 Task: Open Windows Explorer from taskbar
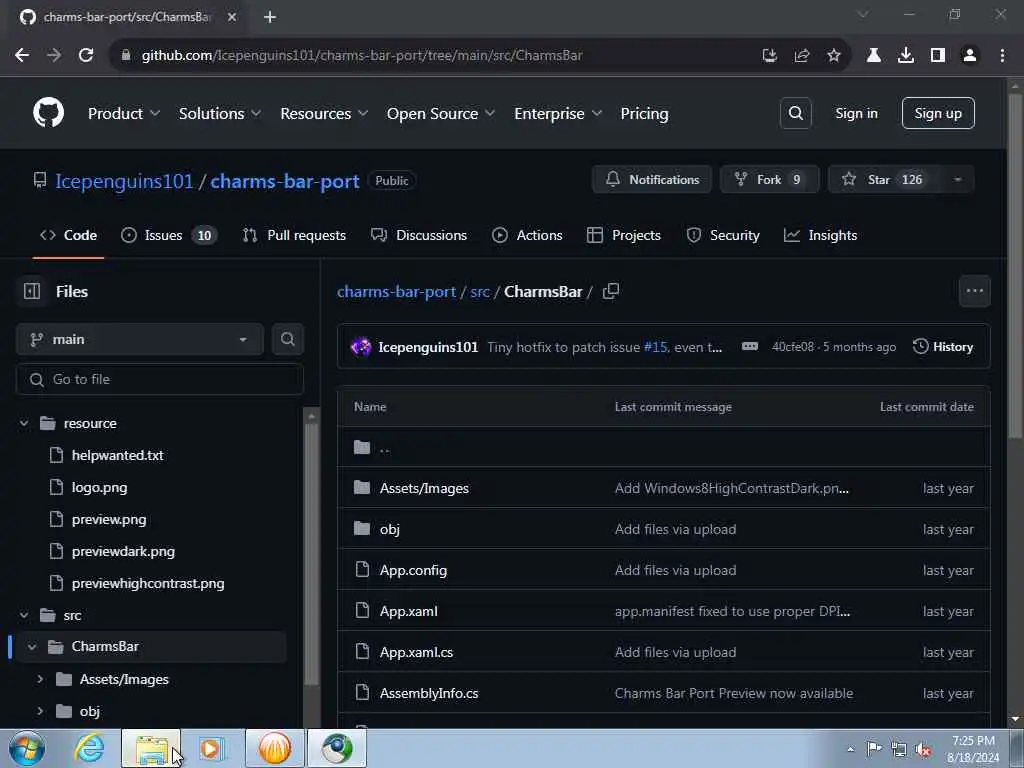[151, 748]
